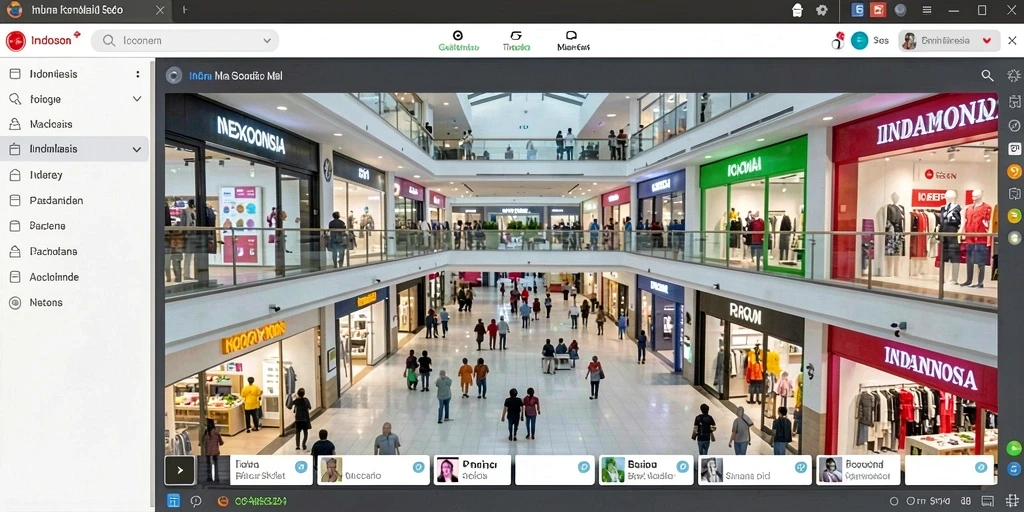Open the red-badged notification icon
Screen dimensions: 1024x512
[837, 40]
